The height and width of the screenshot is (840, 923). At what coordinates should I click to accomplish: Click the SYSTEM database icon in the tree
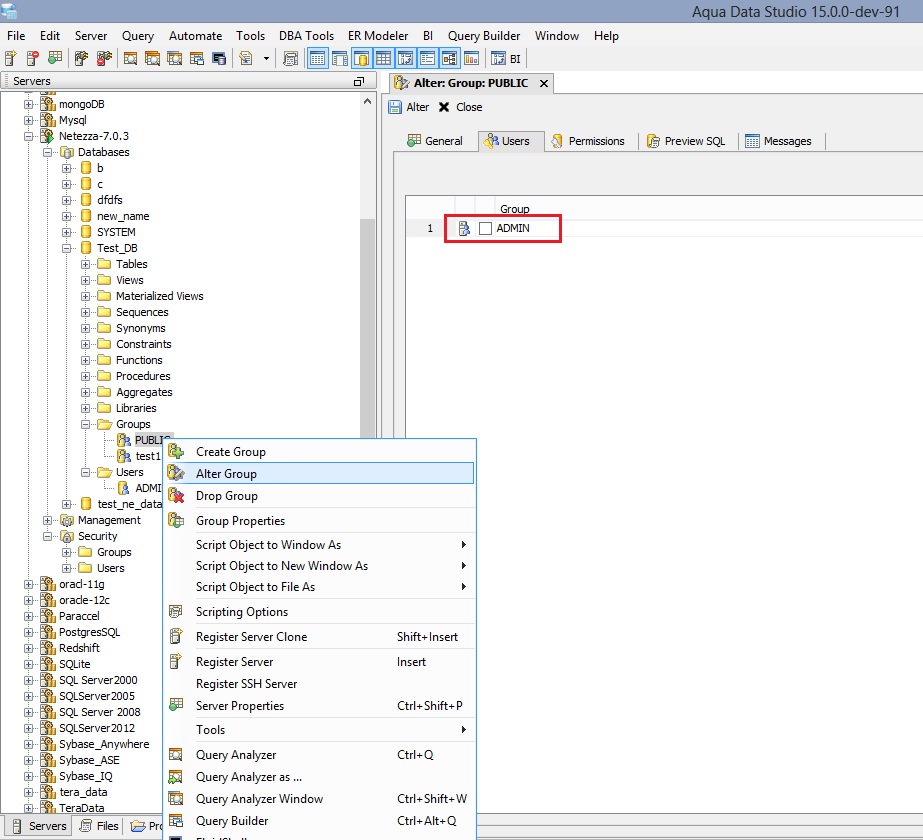click(86, 232)
